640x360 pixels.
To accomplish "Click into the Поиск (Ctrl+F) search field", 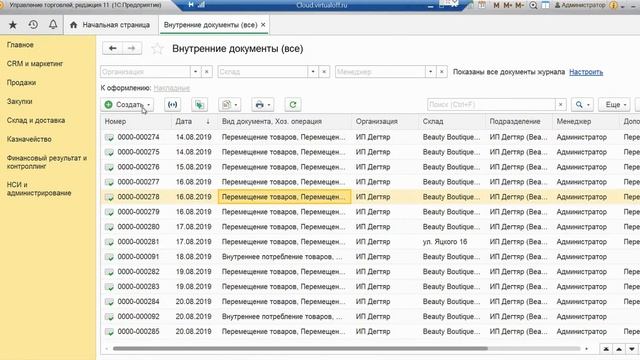I will (x=491, y=105).
